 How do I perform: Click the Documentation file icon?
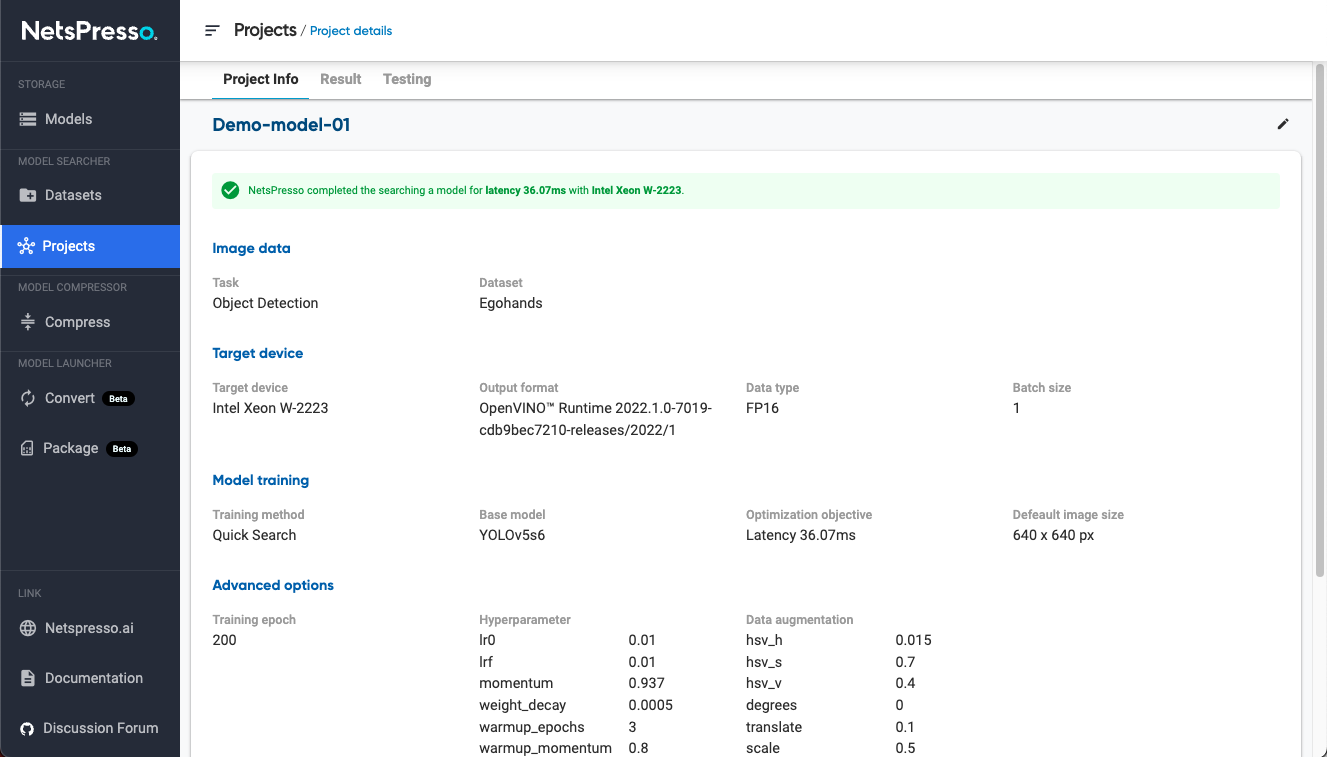click(x=28, y=678)
